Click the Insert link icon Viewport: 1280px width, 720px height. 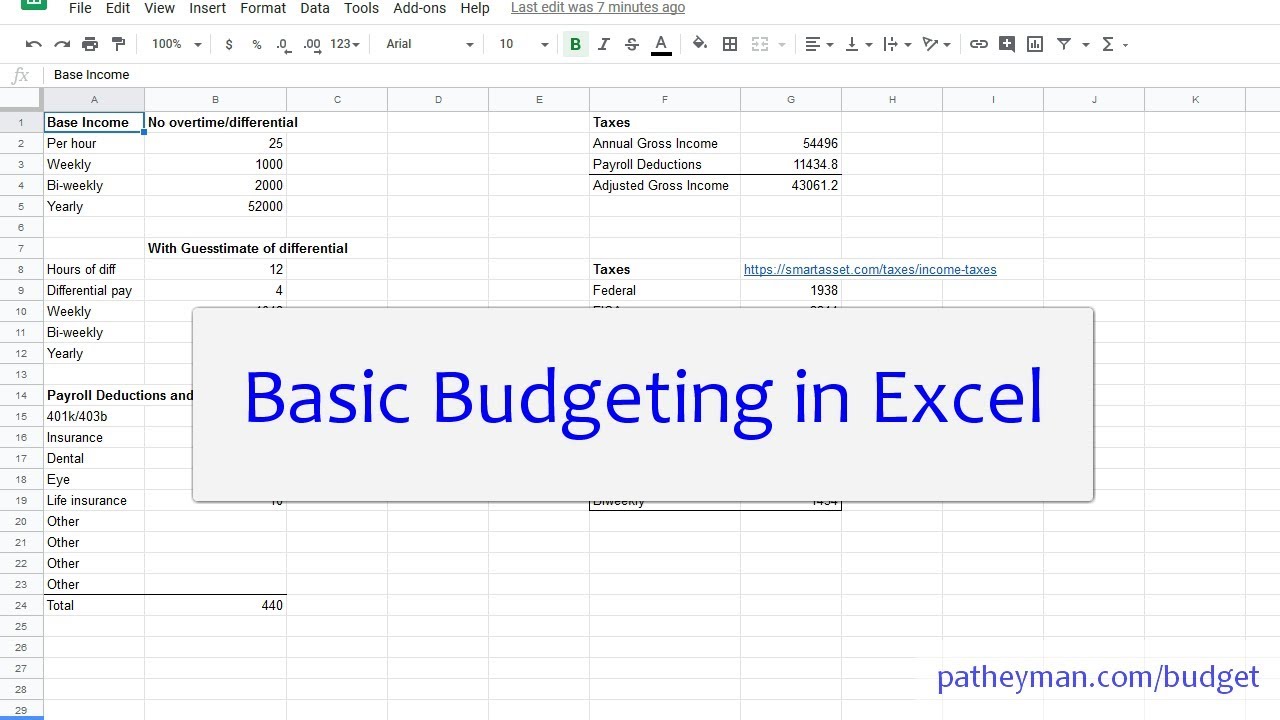click(979, 44)
